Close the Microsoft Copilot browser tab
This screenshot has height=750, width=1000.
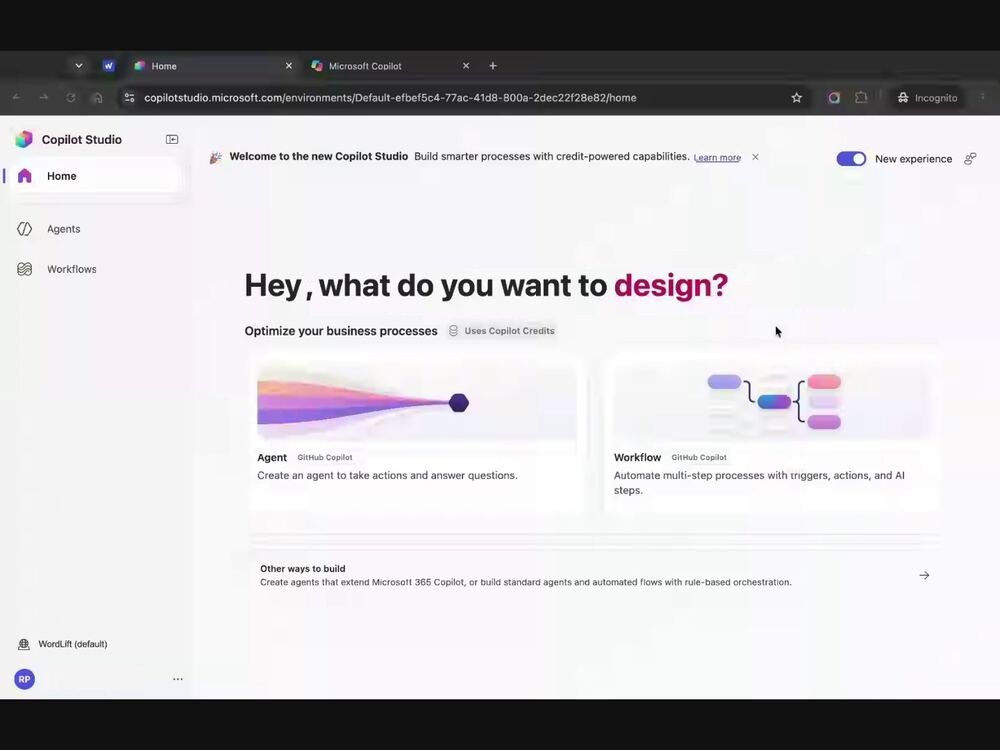[x=466, y=66]
